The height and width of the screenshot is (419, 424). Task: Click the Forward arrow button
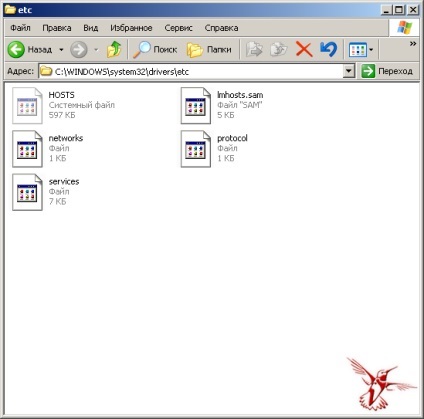pyautogui.click(x=79, y=50)
